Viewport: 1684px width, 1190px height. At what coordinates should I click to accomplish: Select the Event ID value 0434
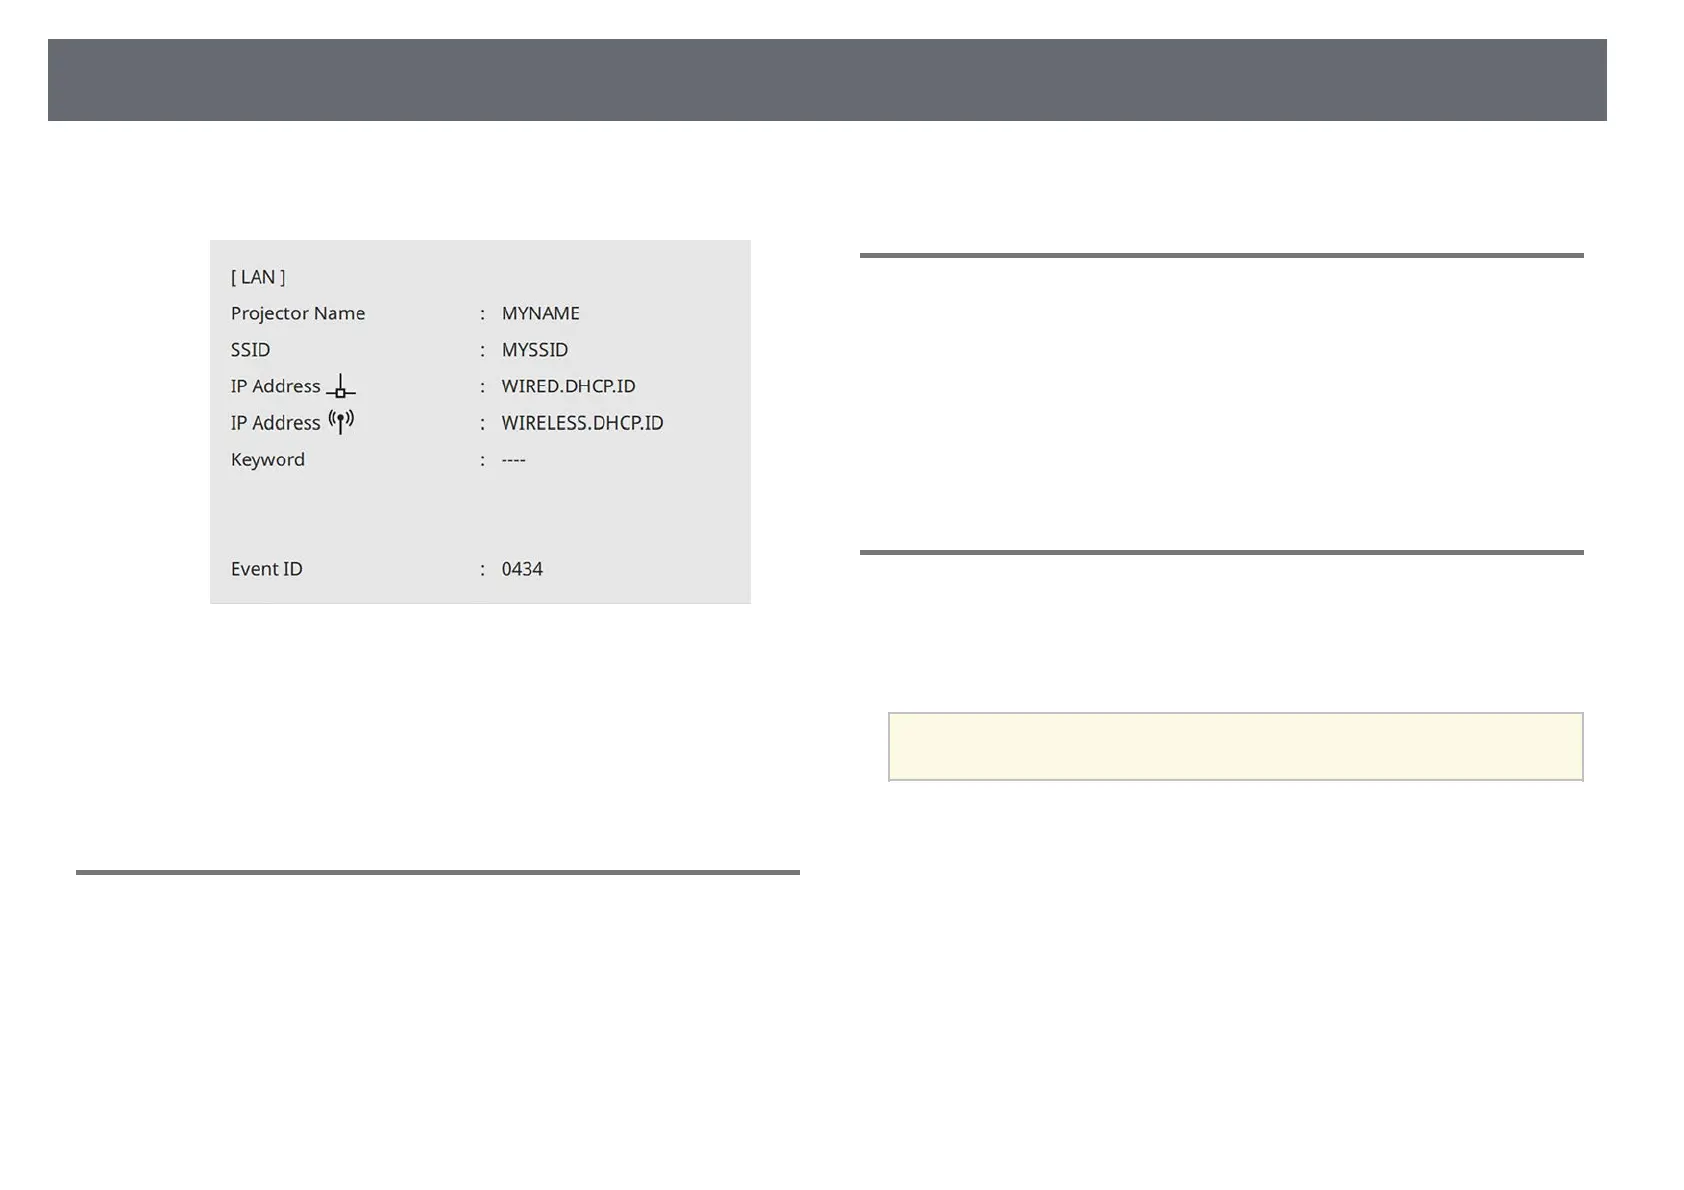(x=522, y=569)
